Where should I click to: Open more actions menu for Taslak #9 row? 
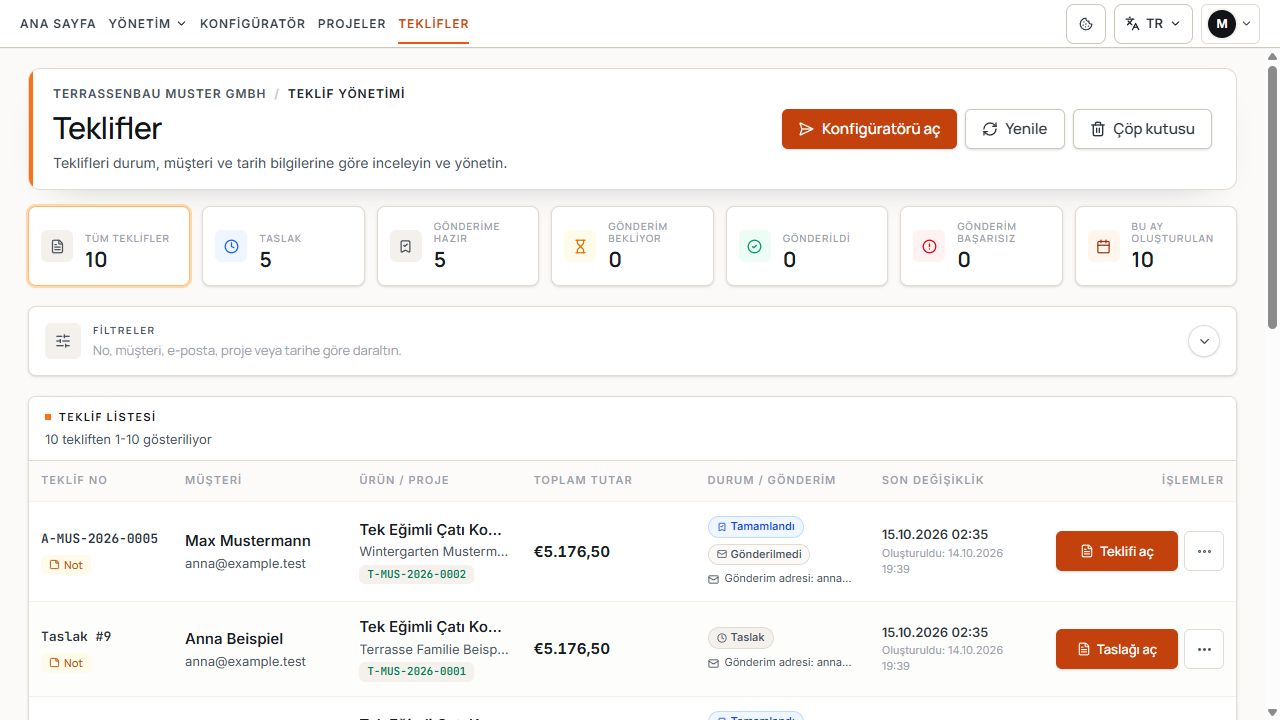coord(1204,649)
